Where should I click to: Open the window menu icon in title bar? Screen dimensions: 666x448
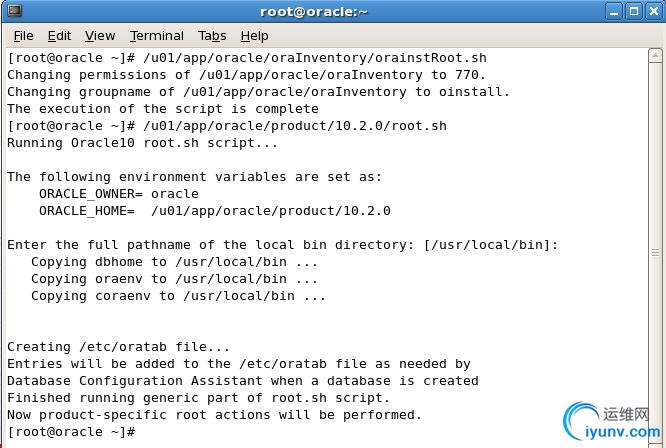pos(12,11)
